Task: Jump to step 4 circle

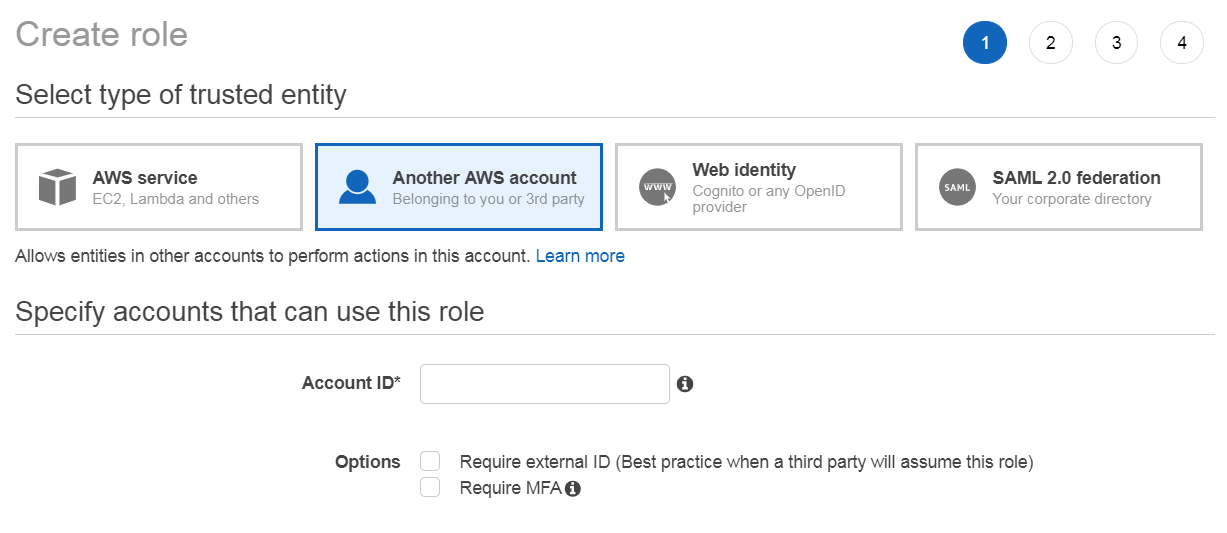Action: (x=1182, y=43)
